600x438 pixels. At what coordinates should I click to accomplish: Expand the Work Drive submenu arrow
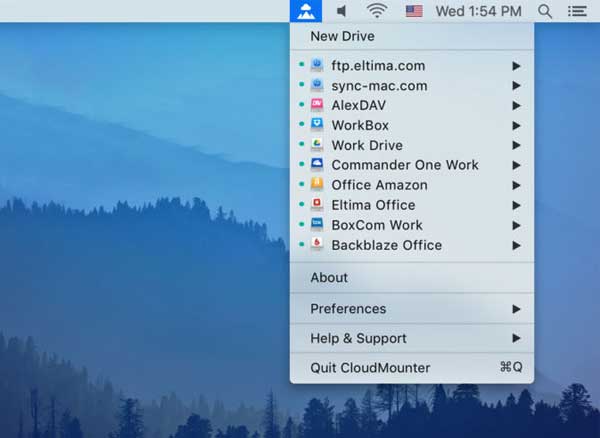pos(517,145)
